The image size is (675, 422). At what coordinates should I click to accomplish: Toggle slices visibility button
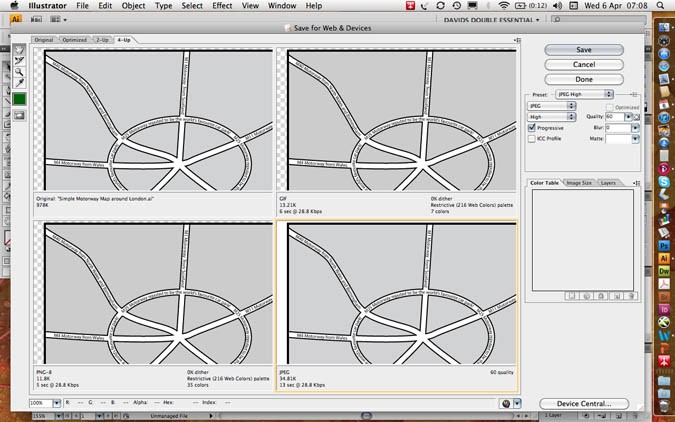pos(19,114)
